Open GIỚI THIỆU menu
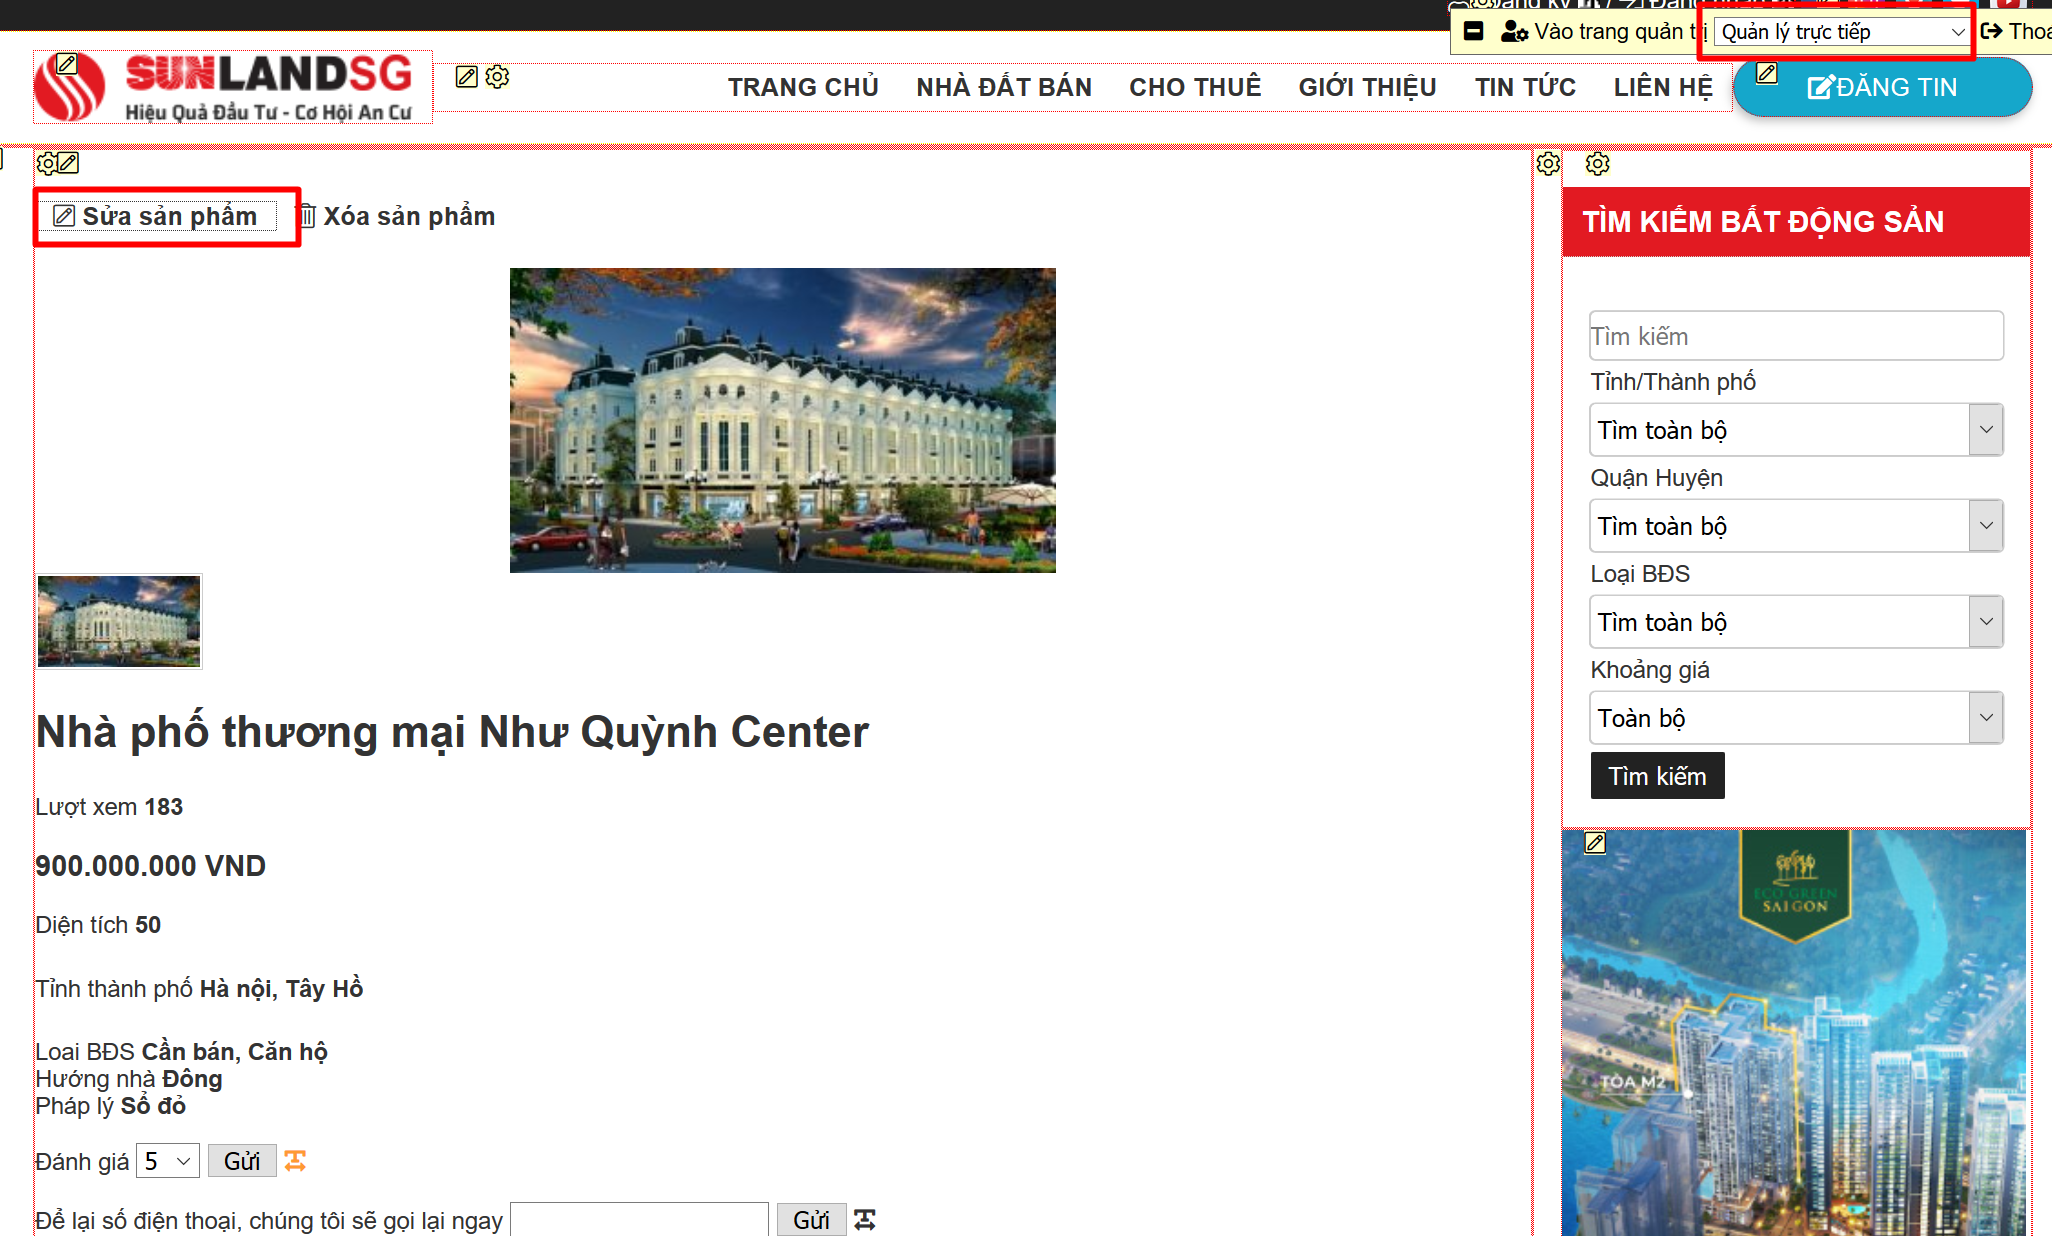The image size is (2052, 1236). (1367, 87)
